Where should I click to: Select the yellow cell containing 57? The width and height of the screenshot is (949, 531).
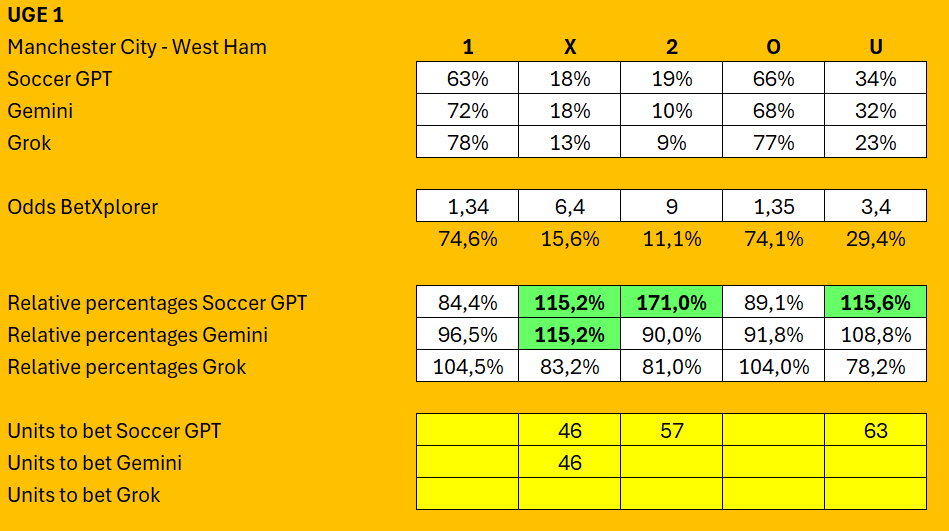pyautogui.click(x=671, y=431)
